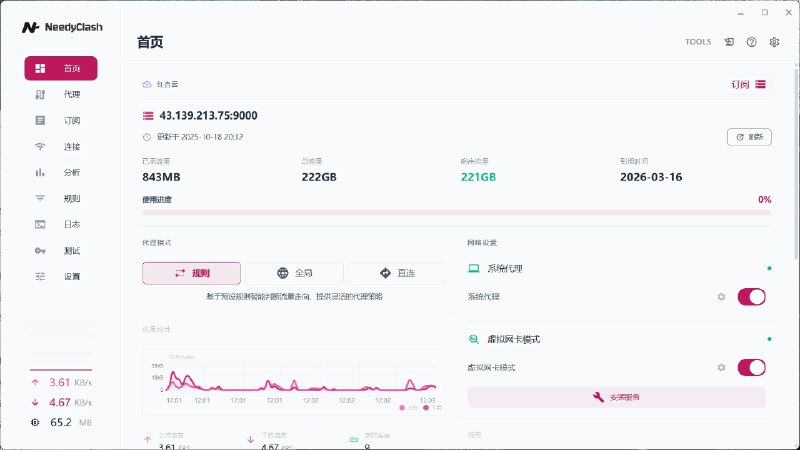The height and width of the screenshot is (450, 800).
Task: Click the 安装服务 (Install Service) button
Action: pos(616,397)
